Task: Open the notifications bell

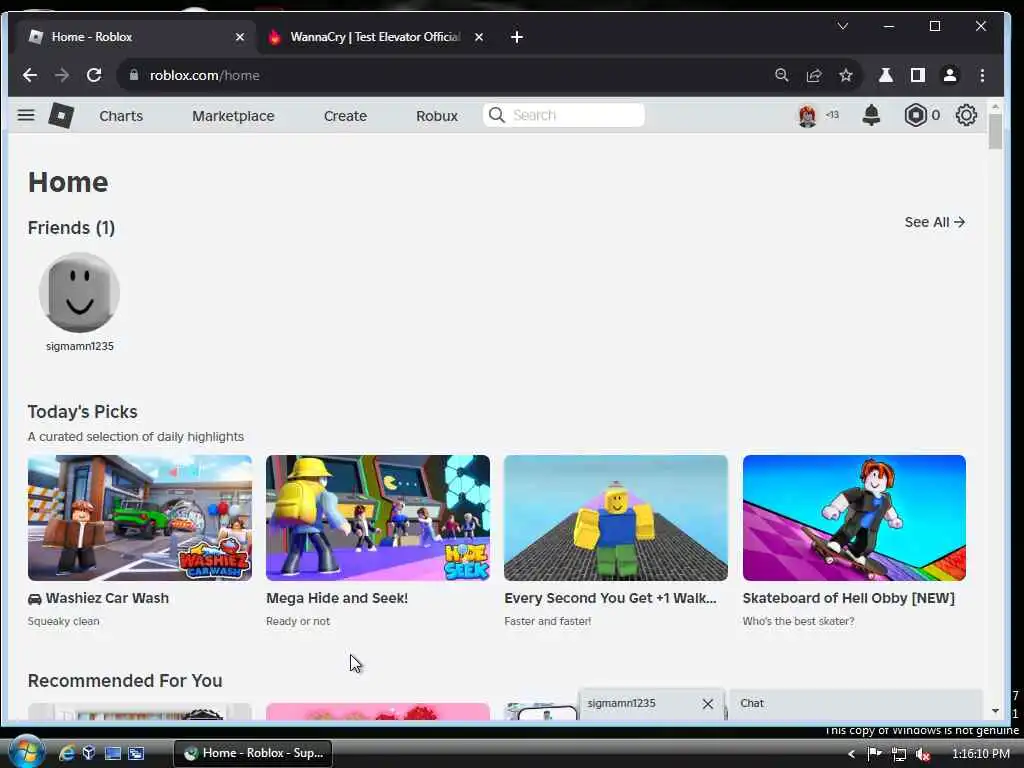Action: pos(871,116)
